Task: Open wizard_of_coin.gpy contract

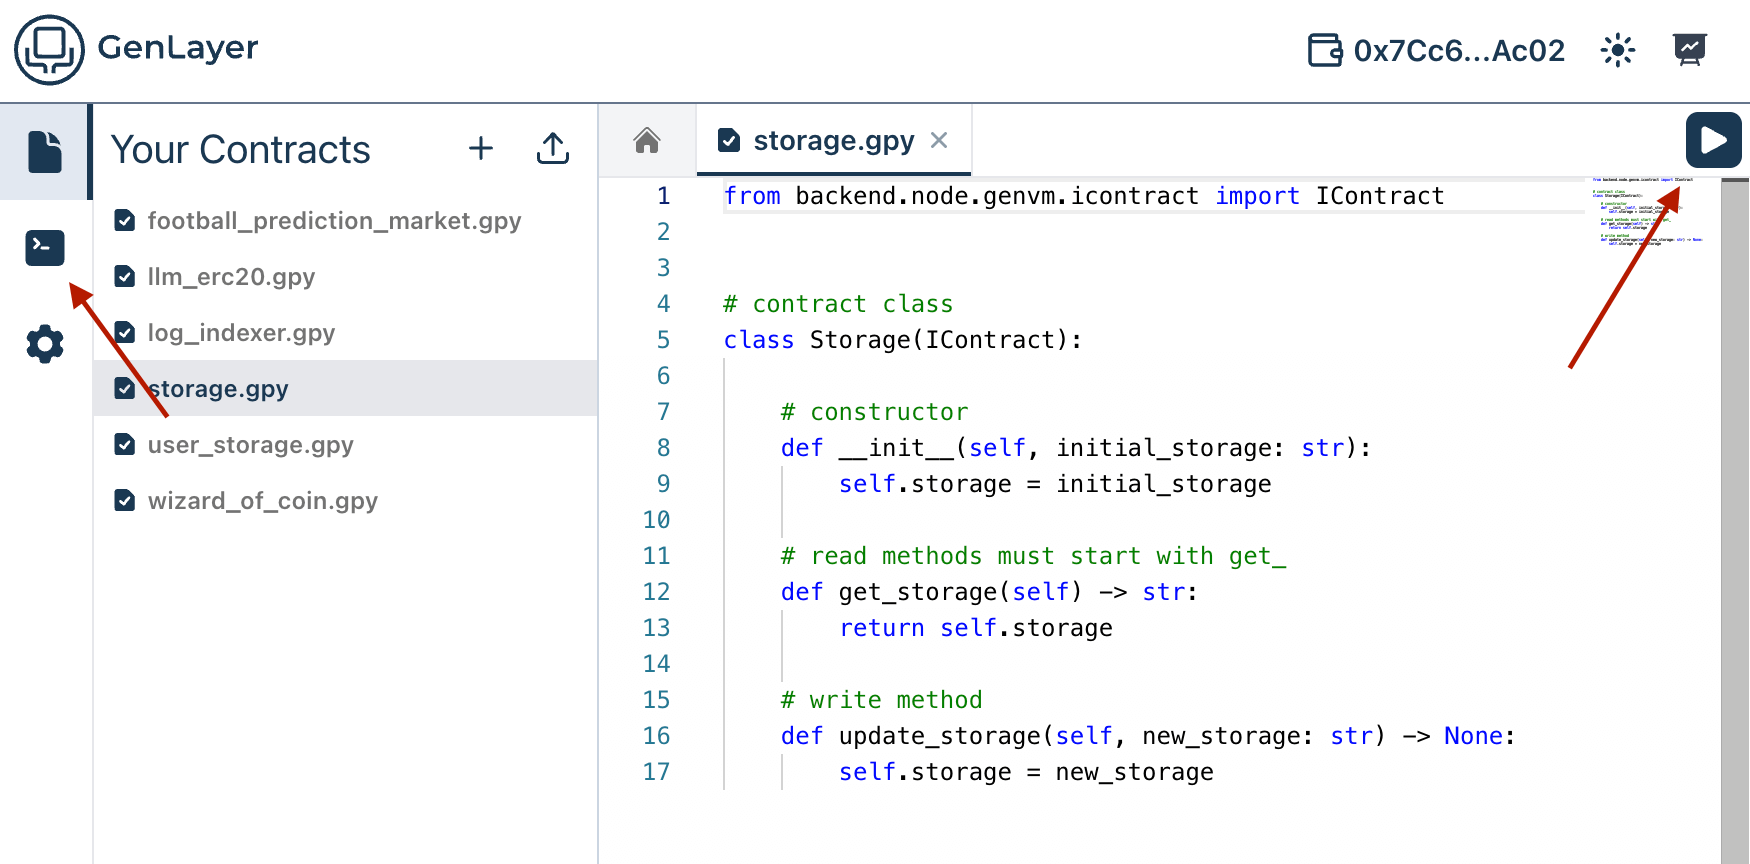Action: pyautogui.click(x=262, y=501)
